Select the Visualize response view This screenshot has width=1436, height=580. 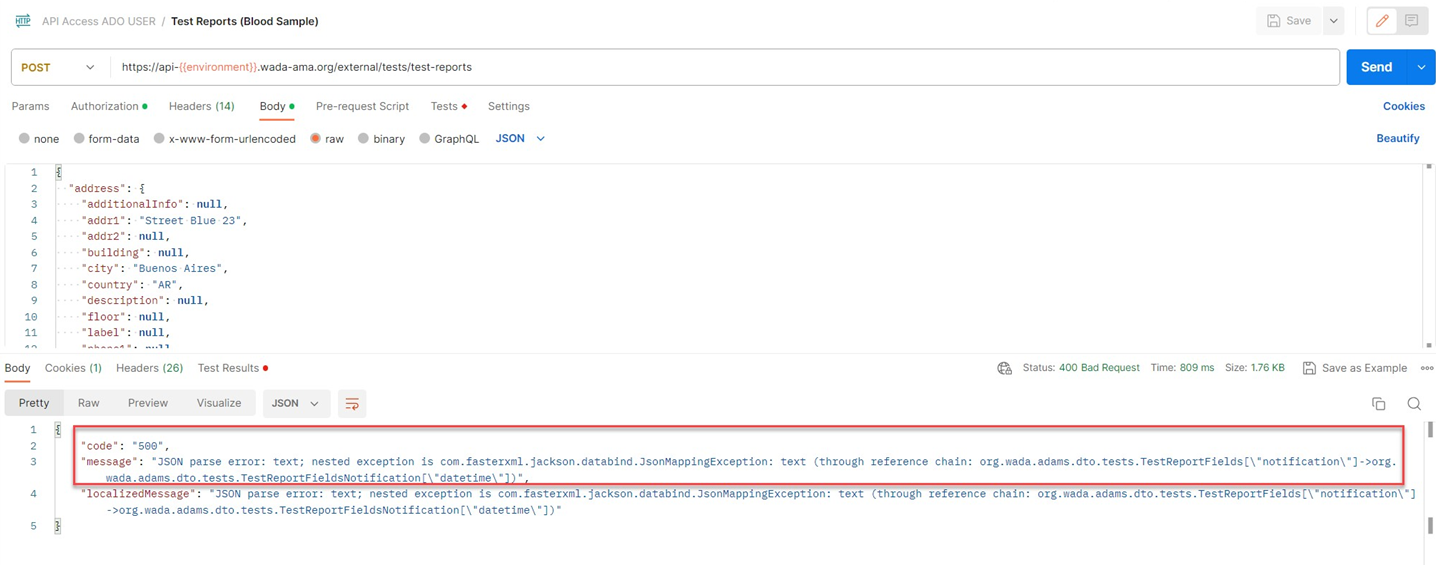(219, 403)
